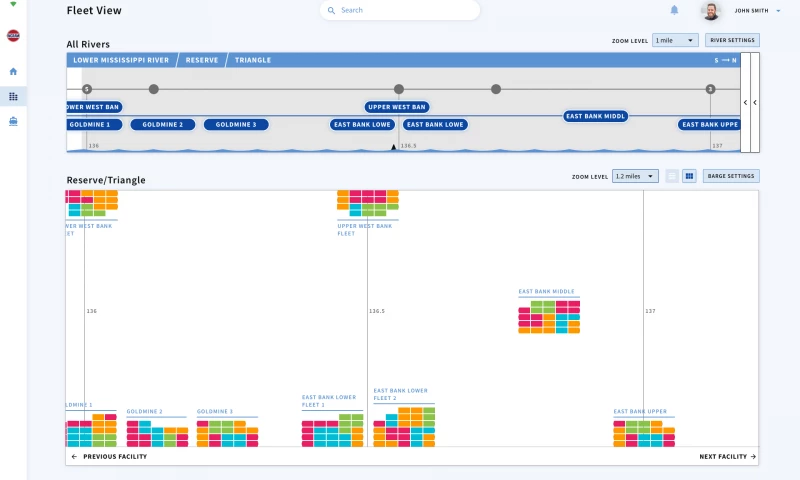Select the Reserve breadcrumb segment
Image resolution: width=800 pixels, height=480 pixels.
coord(201,60)
